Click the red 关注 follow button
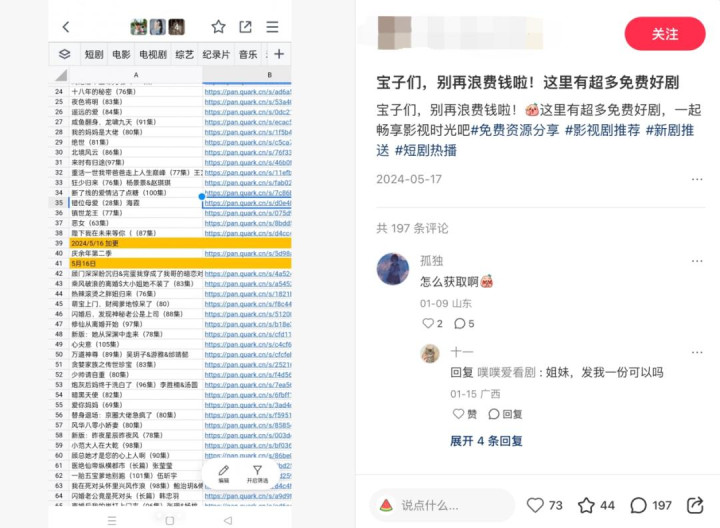The image size is (720, 528). click(664, 34)
